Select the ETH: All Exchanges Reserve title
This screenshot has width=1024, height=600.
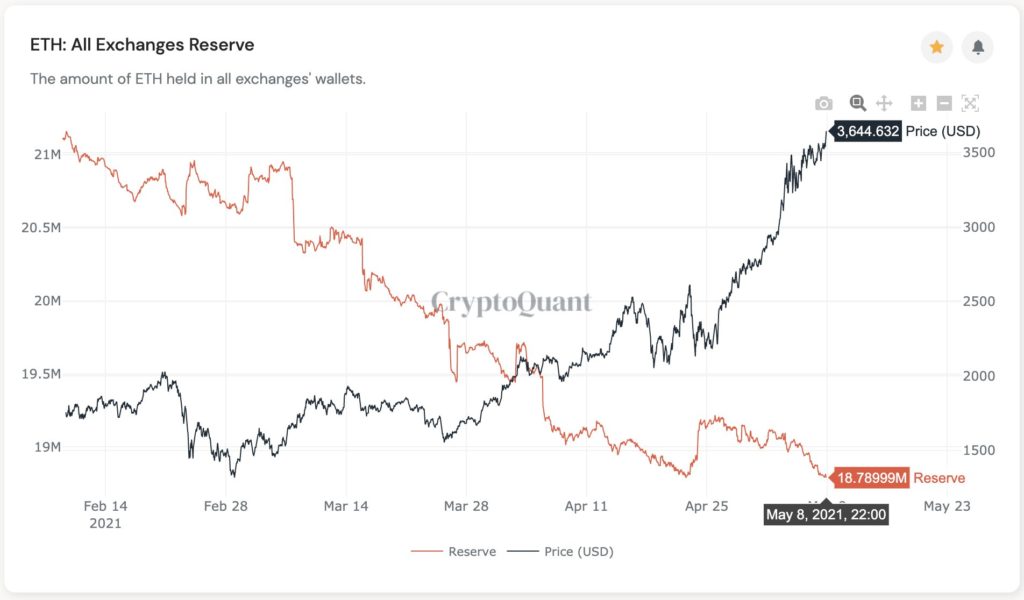click(x=142, y=45)
